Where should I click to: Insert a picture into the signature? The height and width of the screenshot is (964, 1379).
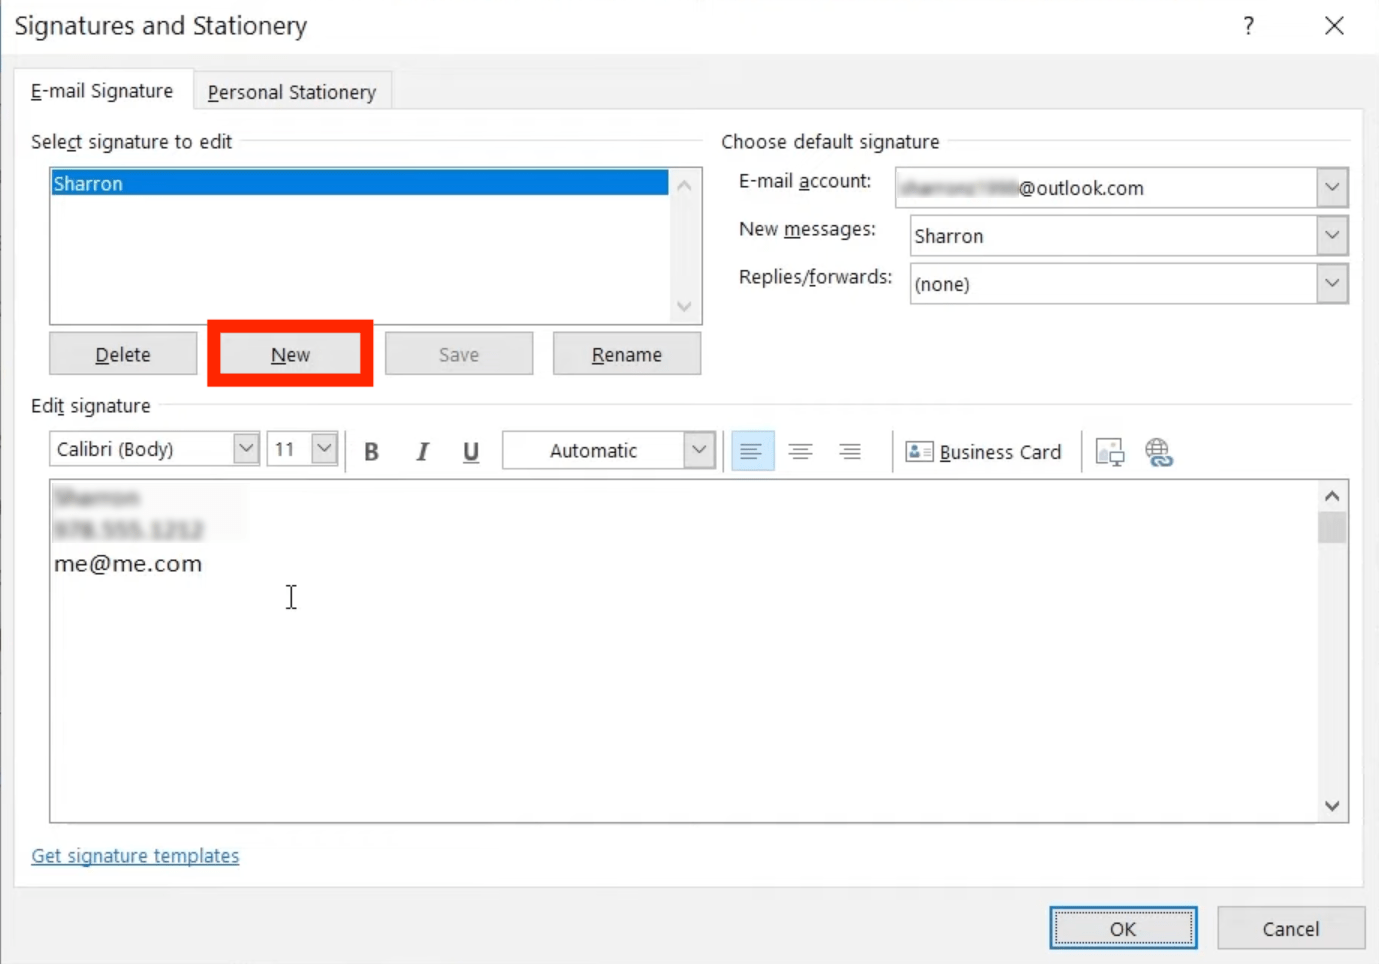(1110, 452)
